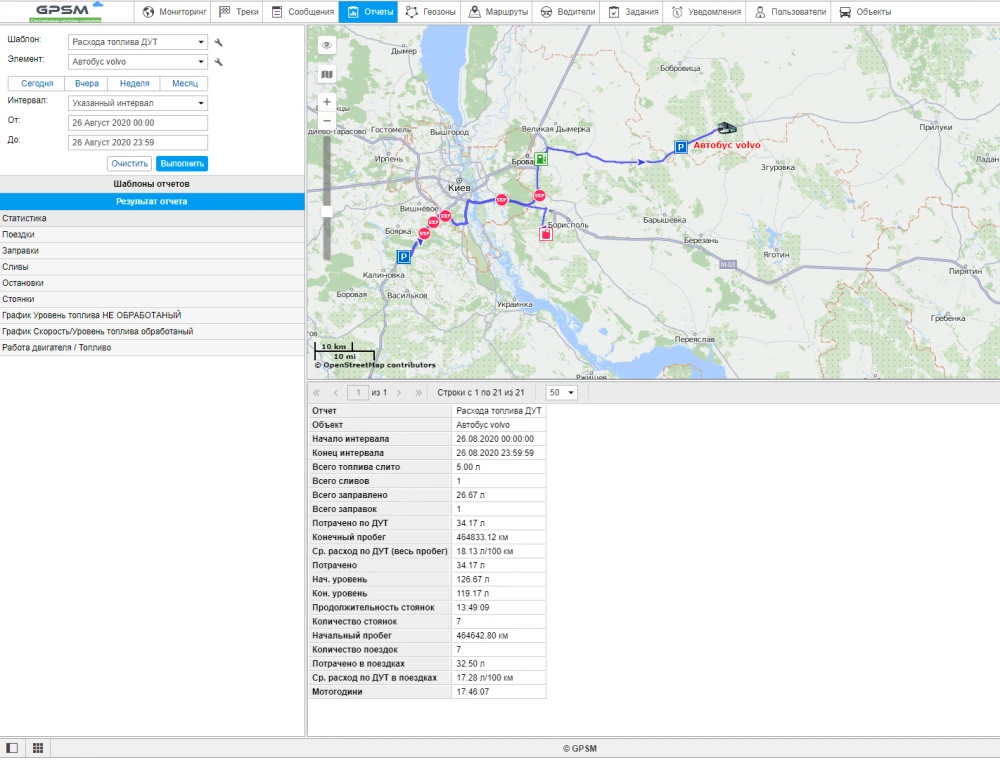
Task: Switch map layers with the map icon
Action: [326, 74]
